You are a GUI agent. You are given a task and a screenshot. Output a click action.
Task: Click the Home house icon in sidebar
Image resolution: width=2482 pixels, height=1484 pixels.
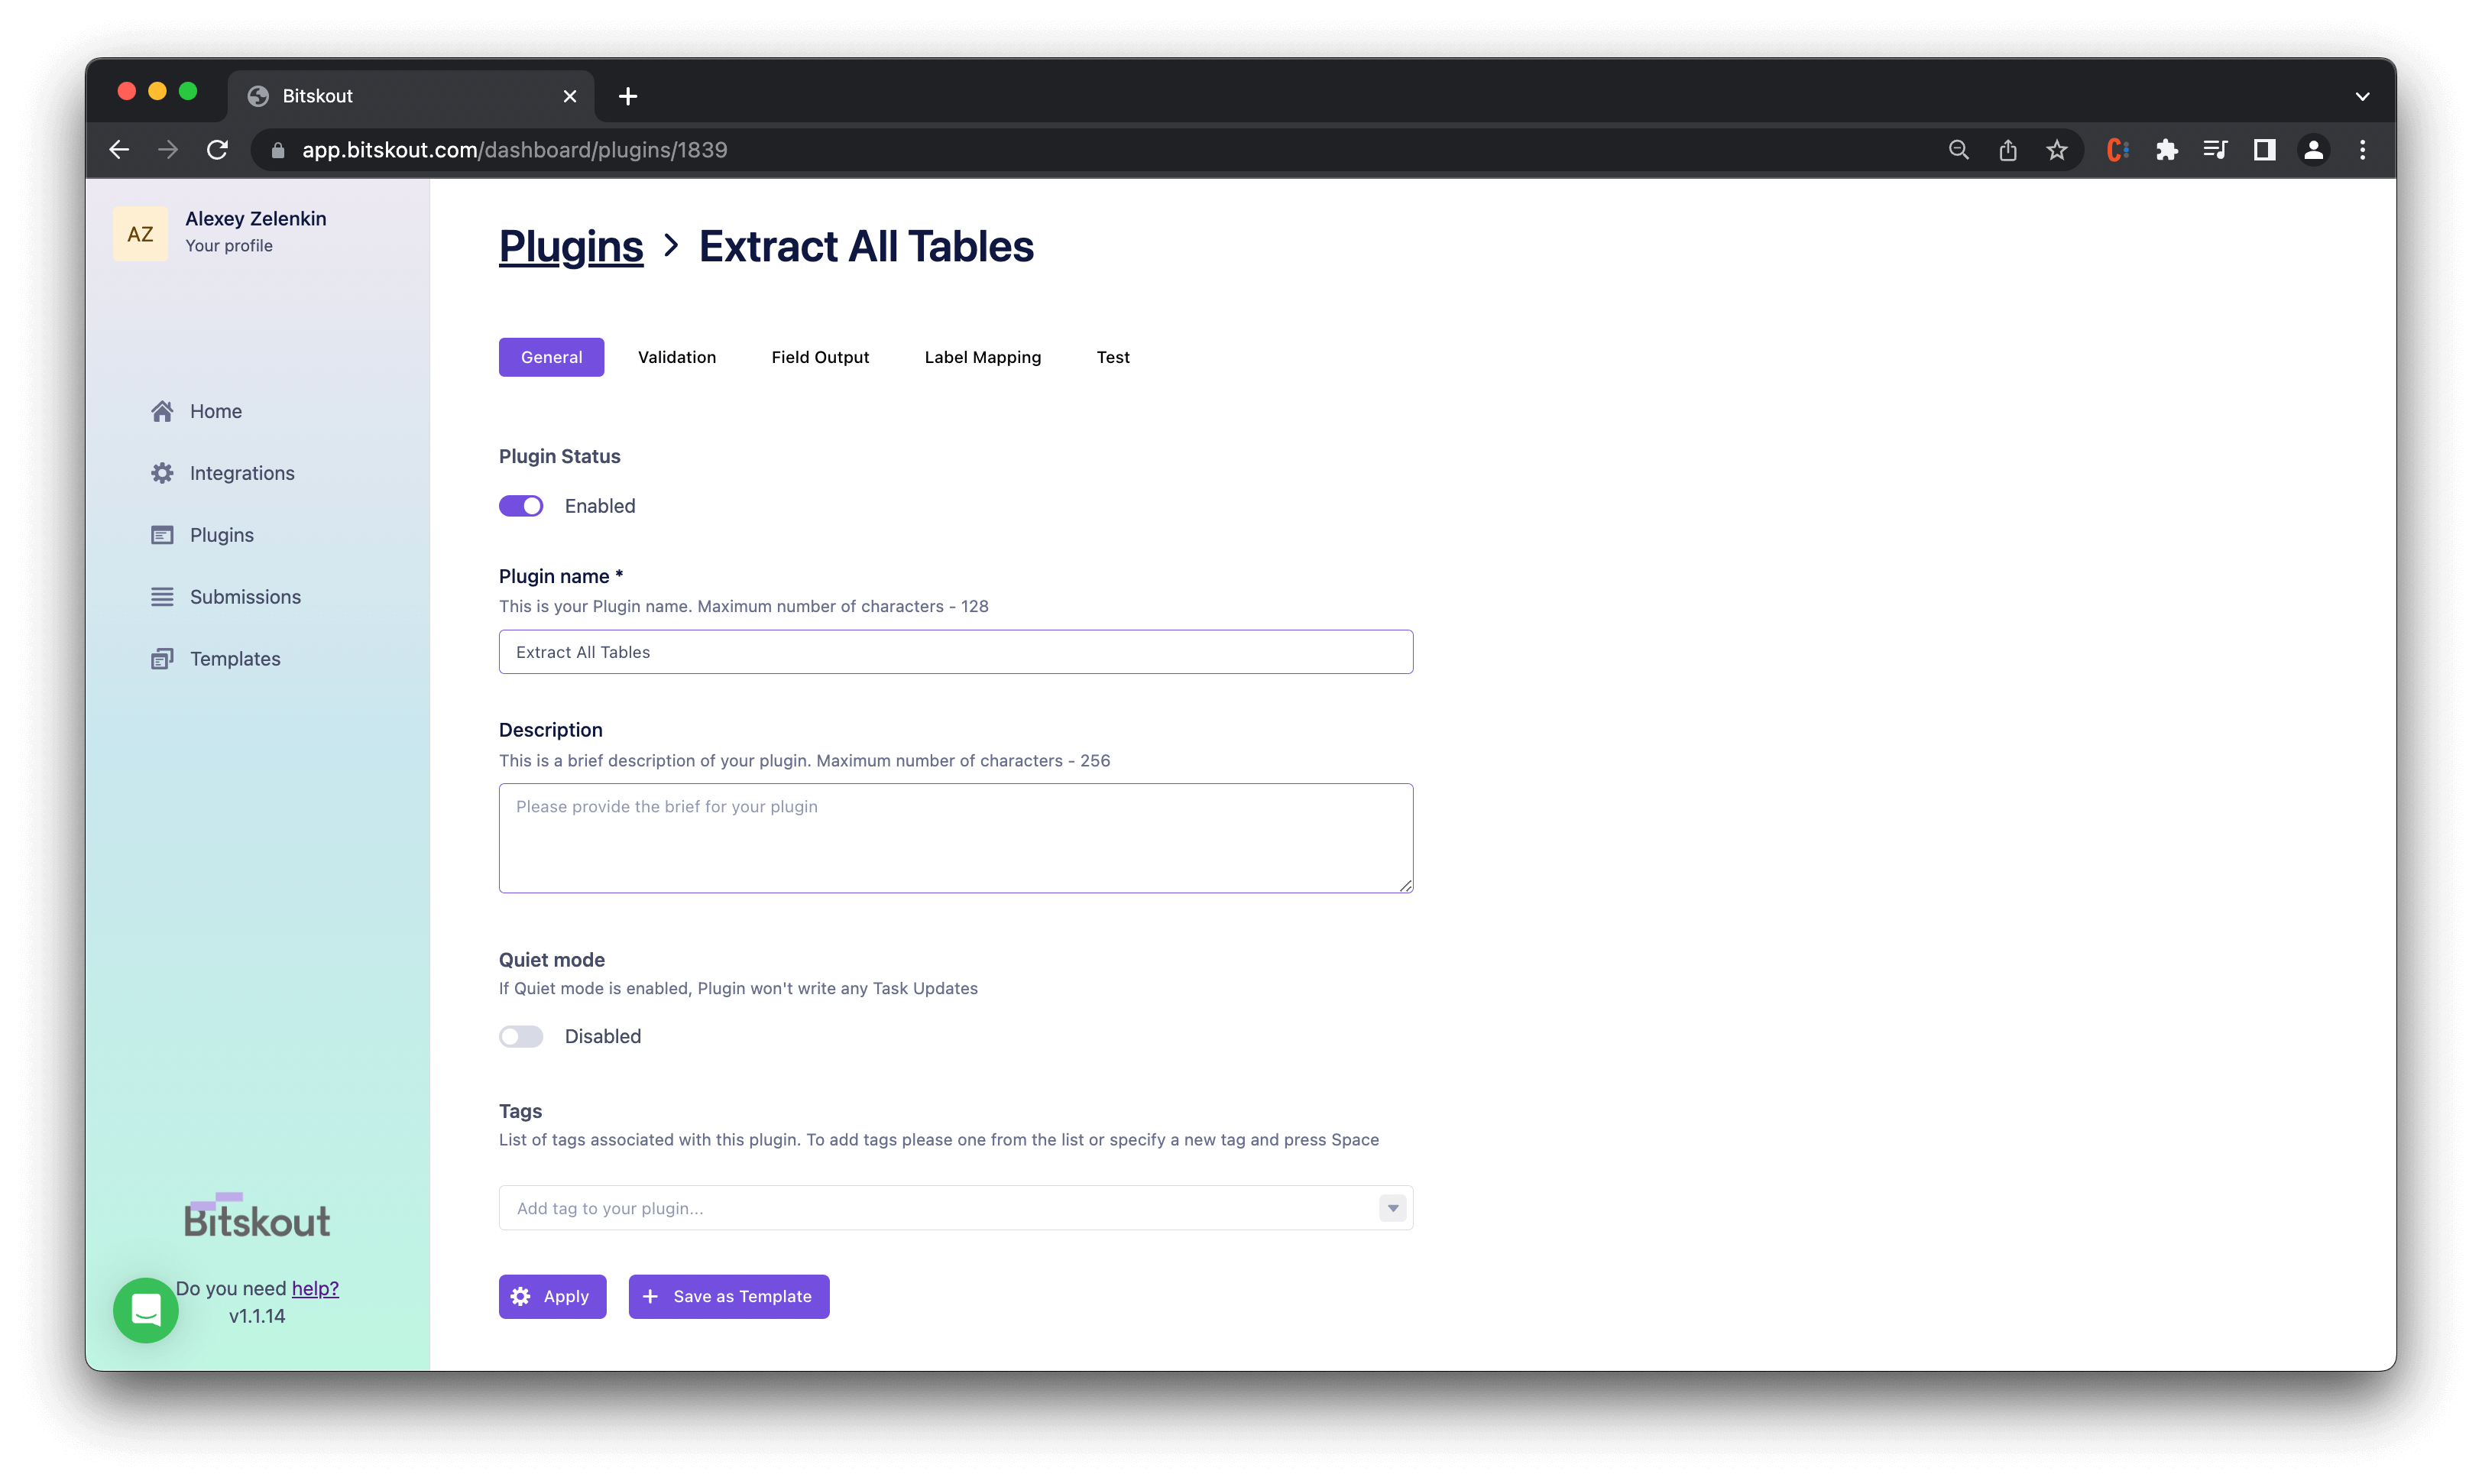click(162, 411)
